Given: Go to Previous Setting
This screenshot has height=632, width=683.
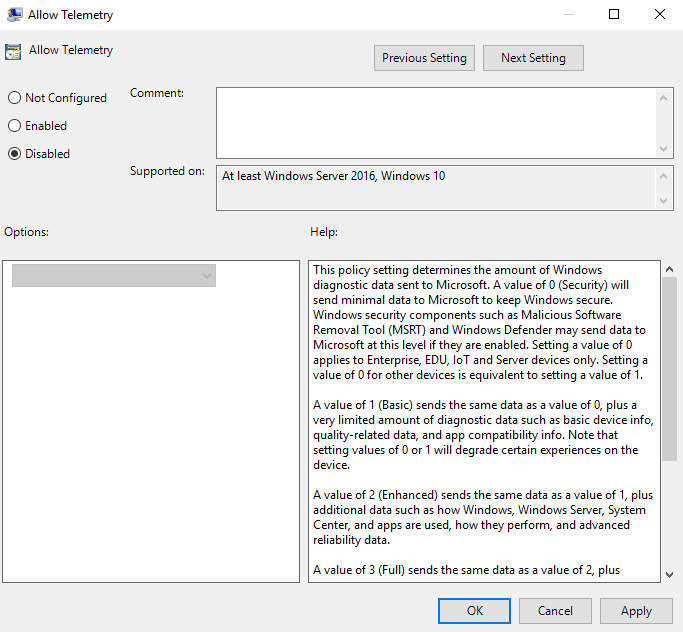Looking at the screenshot, I should pos(424,58).
